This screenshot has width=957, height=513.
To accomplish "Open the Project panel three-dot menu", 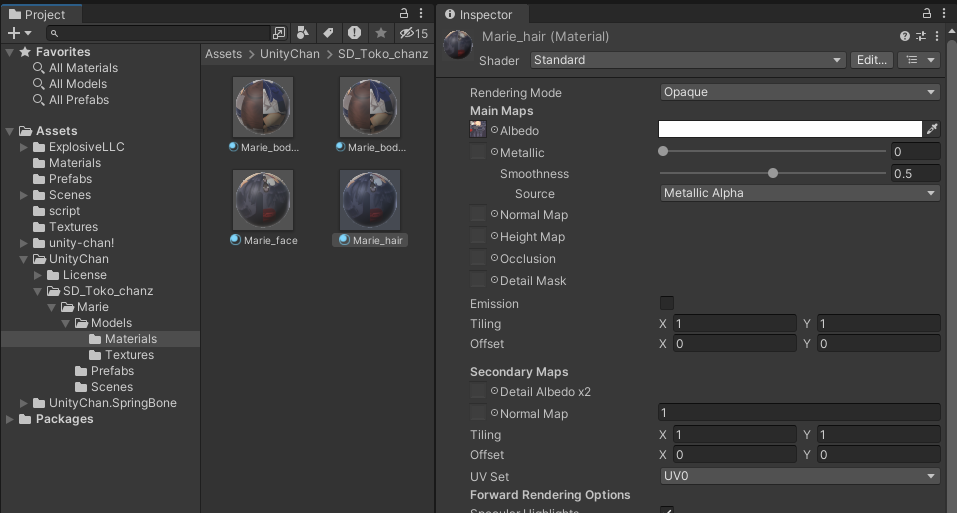I will 421,13.
